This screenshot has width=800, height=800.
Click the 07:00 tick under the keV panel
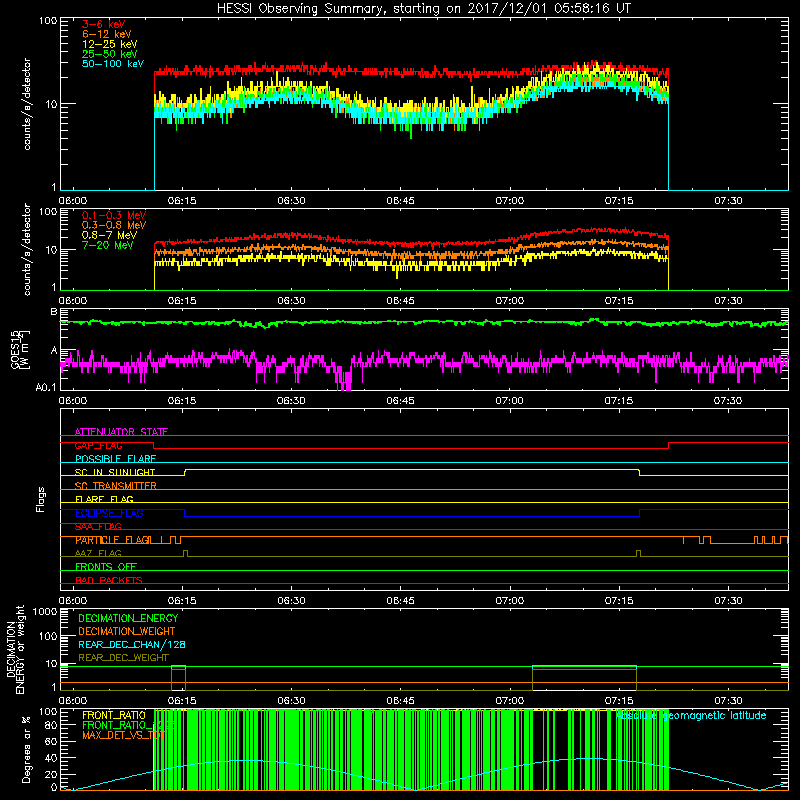[x=510, y=201]
